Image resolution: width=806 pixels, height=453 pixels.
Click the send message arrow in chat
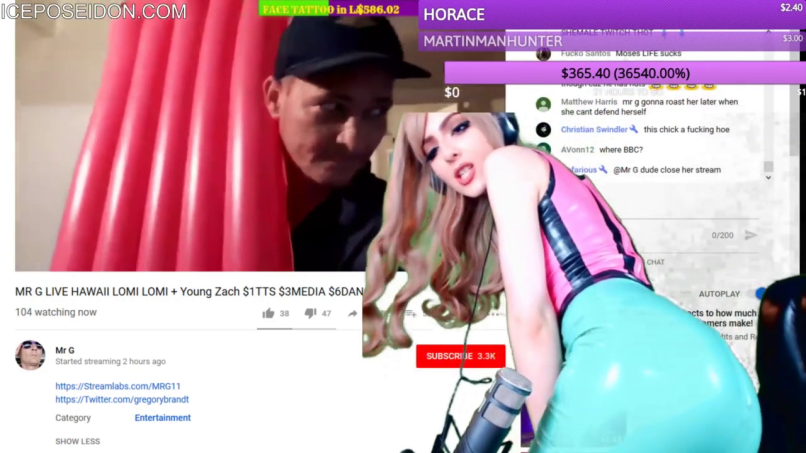pos(750,235)
